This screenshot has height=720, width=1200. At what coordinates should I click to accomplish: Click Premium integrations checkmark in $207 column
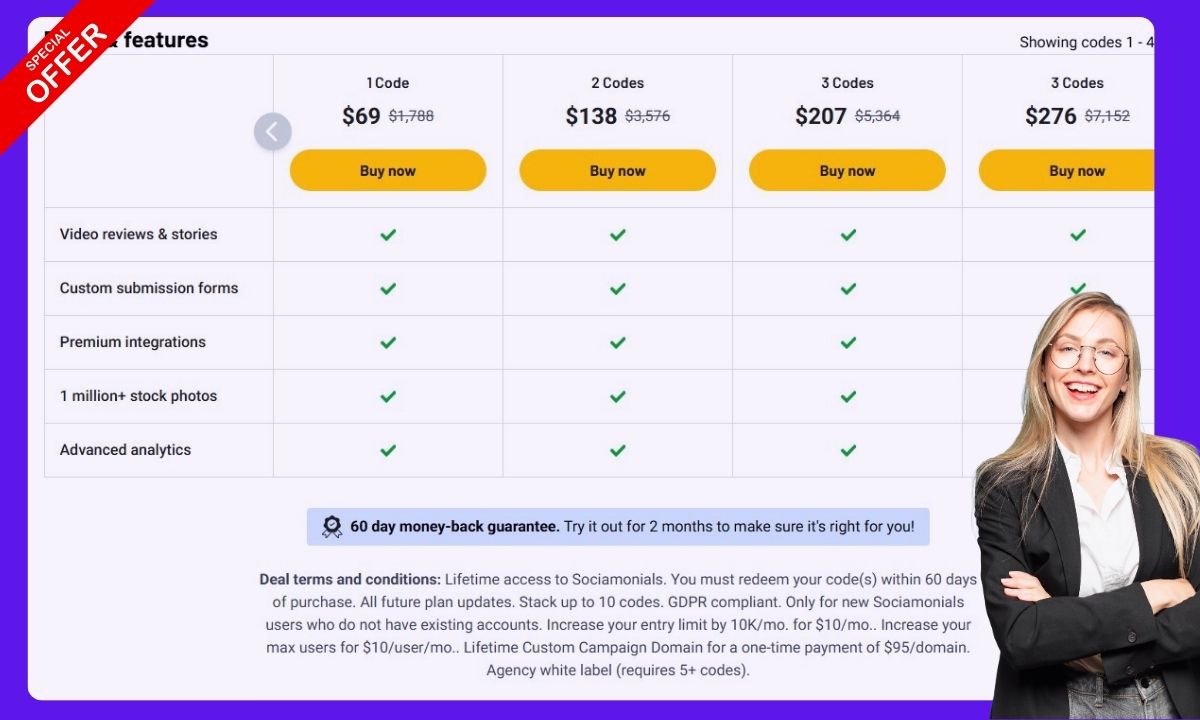coord(848,343)
